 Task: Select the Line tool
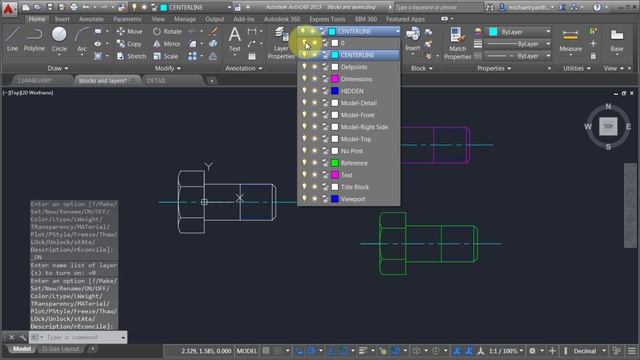12,39
